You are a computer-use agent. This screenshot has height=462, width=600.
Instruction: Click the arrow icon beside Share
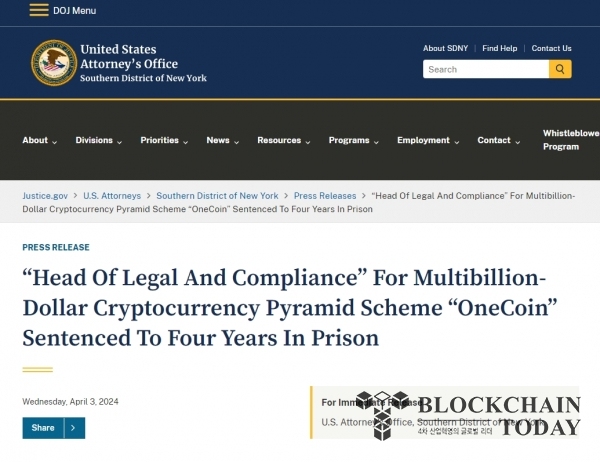[74, 428]
